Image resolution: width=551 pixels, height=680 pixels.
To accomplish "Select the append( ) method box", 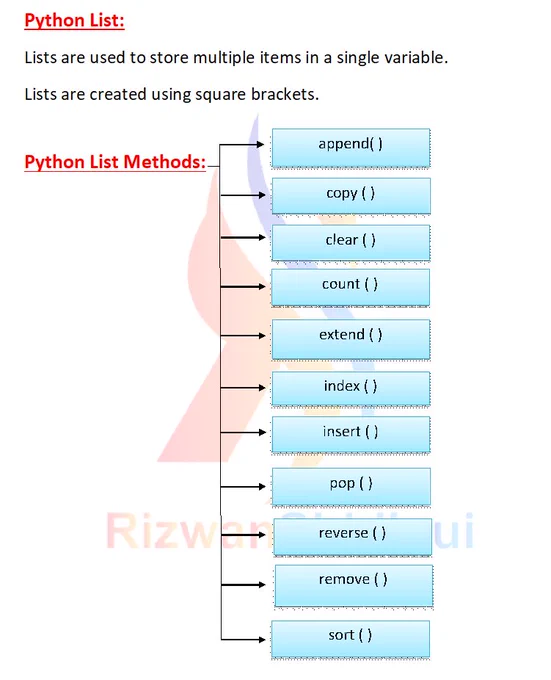I will (351, 147).
